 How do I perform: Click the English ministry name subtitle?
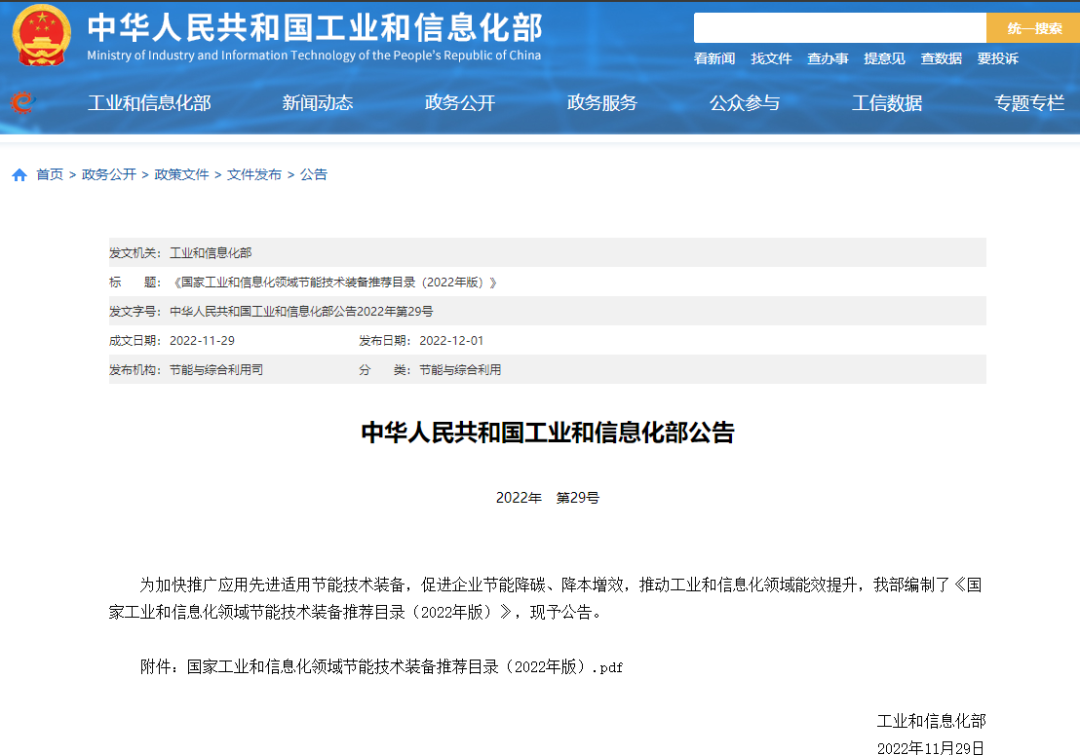pyautogui.click(x=314, y=56)
